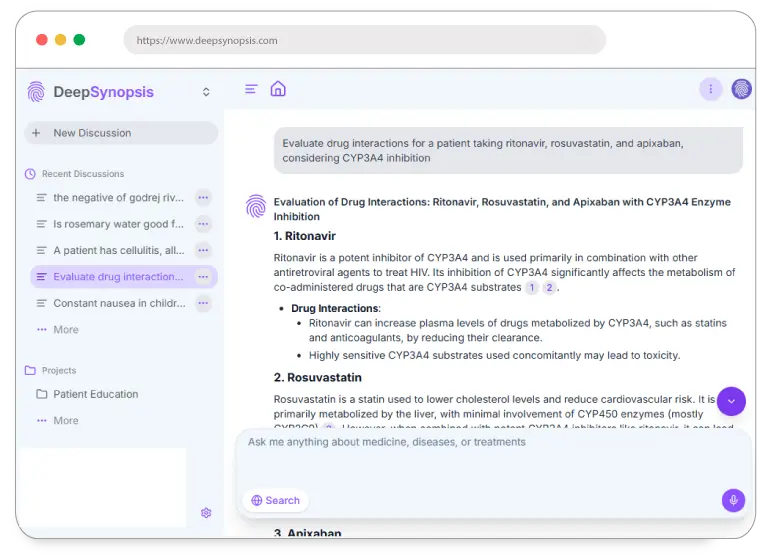Open the user profile avatar
771x557 pixels.
click(741, 89)
